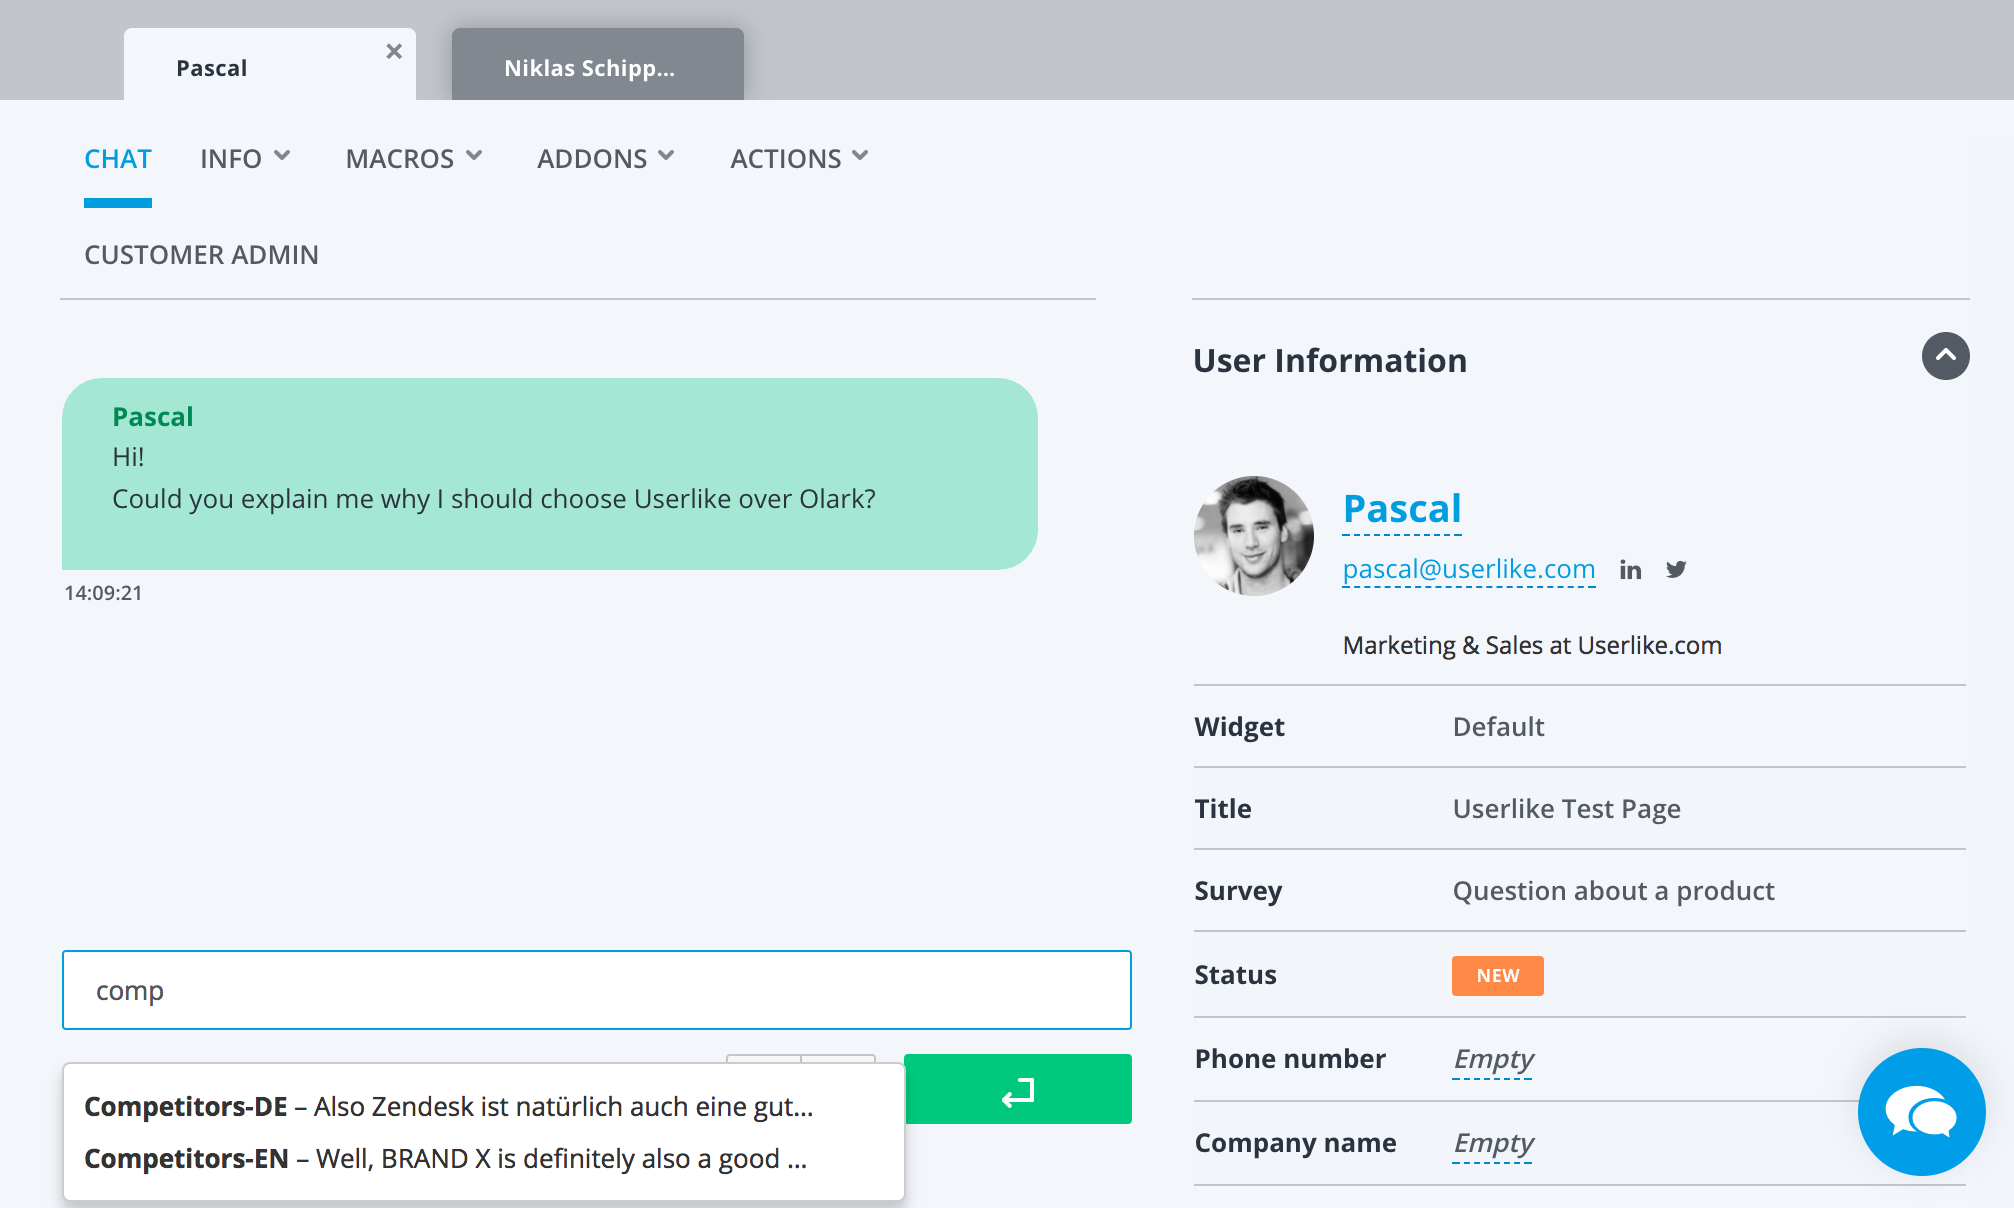
Task: Expand the ADDONS dropdown
Action: [x=606, y=158]
